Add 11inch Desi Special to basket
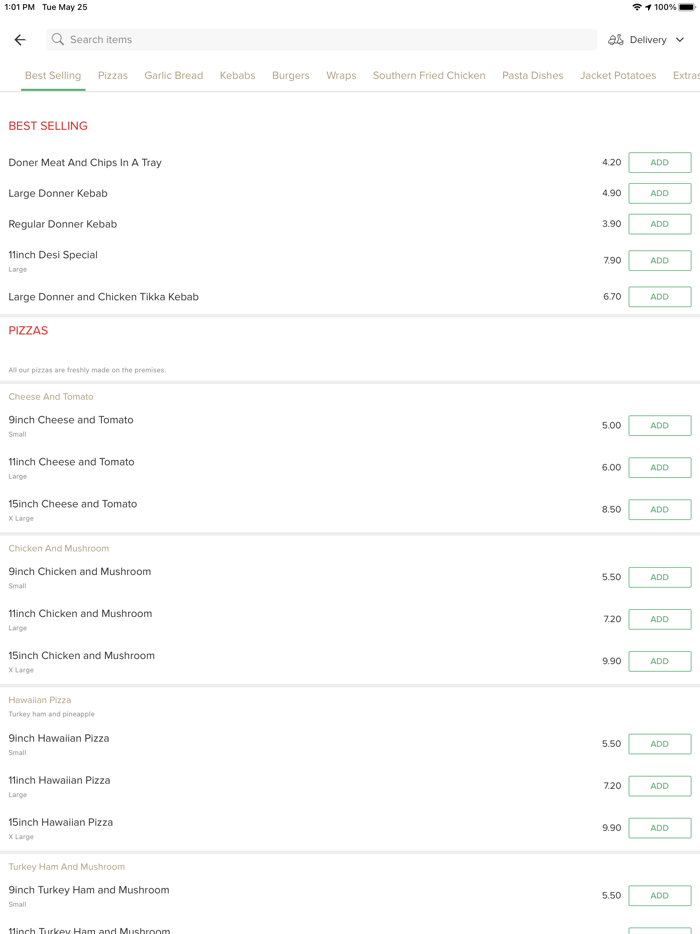700x934 pixels. pos(659,260)
